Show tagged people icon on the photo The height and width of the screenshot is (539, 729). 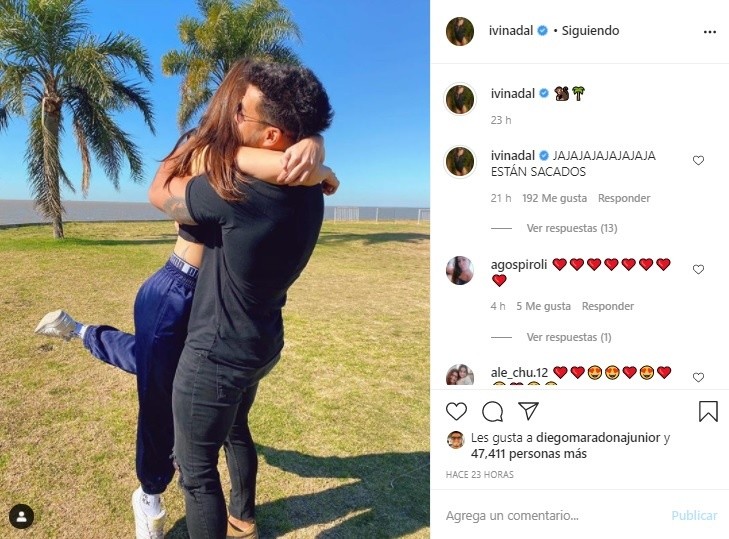click(21, 516)
